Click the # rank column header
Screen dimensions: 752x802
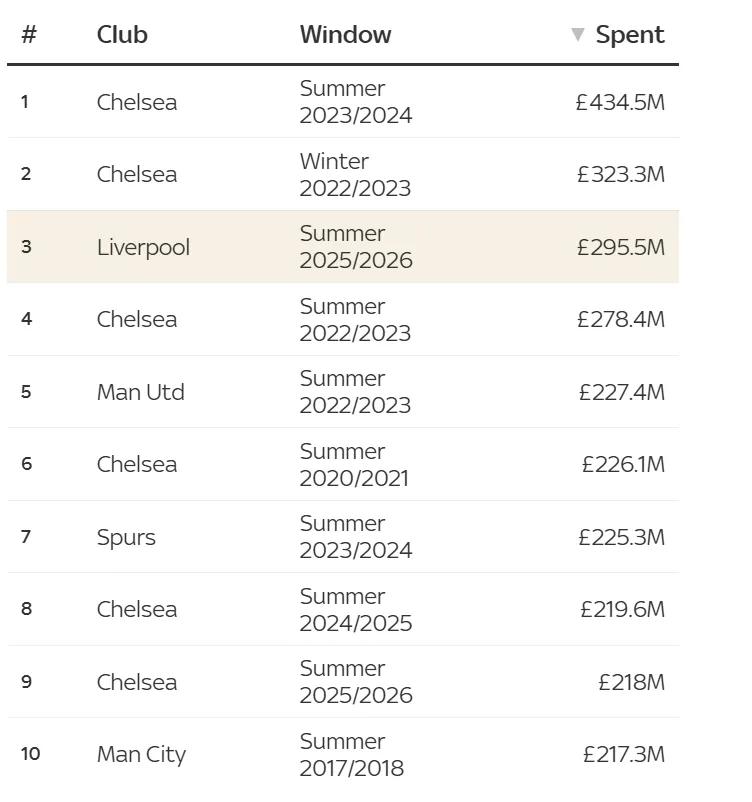point(29,35)
